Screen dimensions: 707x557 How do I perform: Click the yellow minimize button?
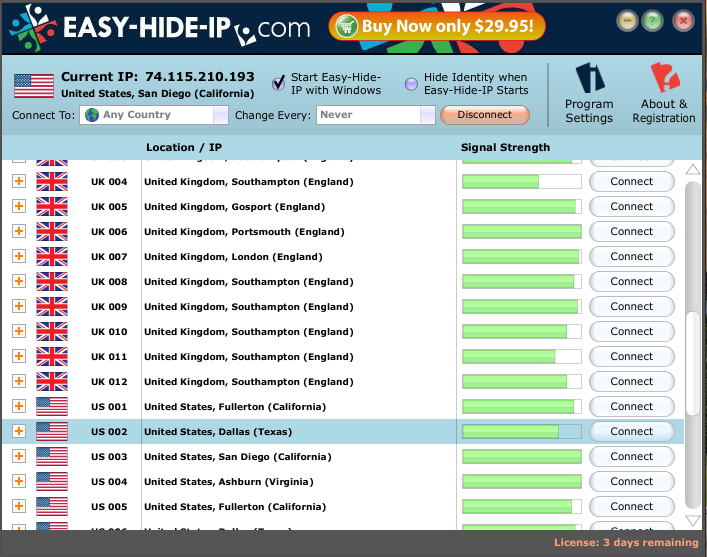pyautogui.click(x=627, y=20)
